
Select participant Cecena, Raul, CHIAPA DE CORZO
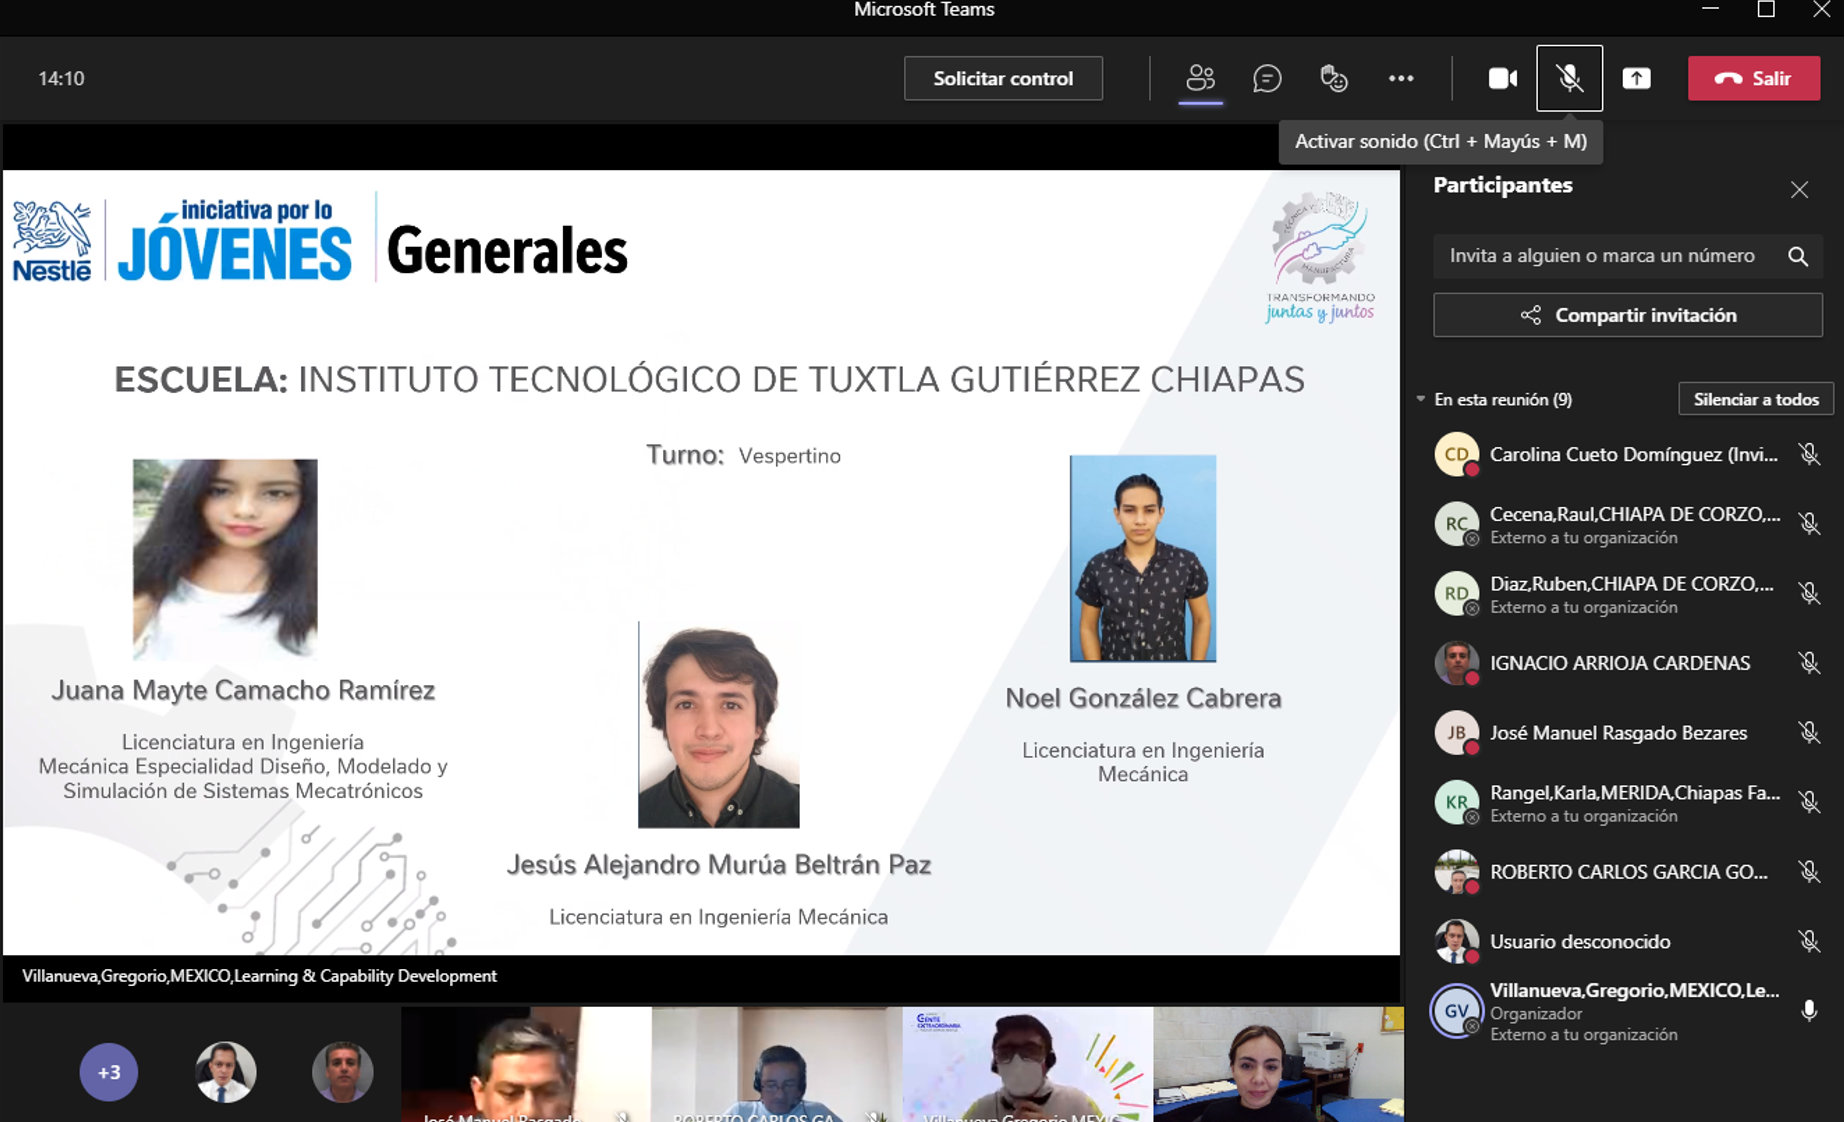click(x=1627, y=524)
